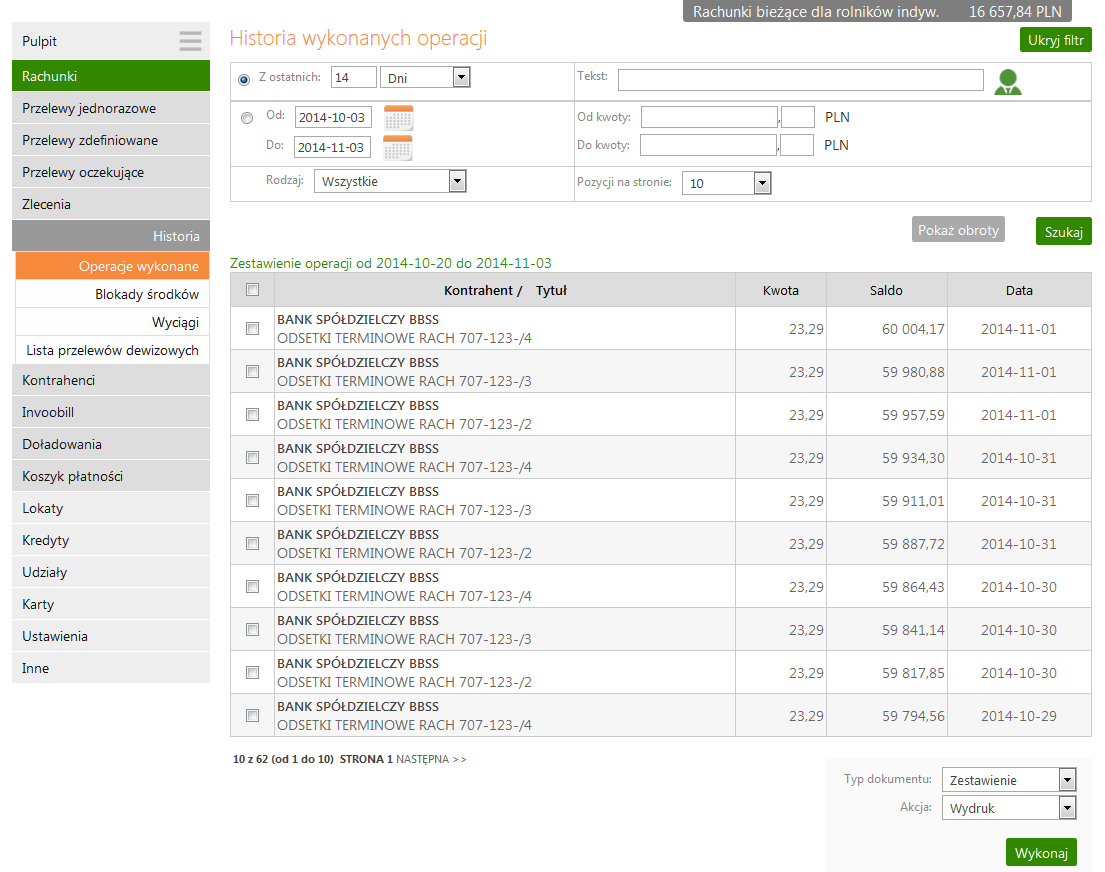Open 'Lista przelewów dewizowych' submenu item
This screenshot has width=1105, height=872.
point(112,350)
